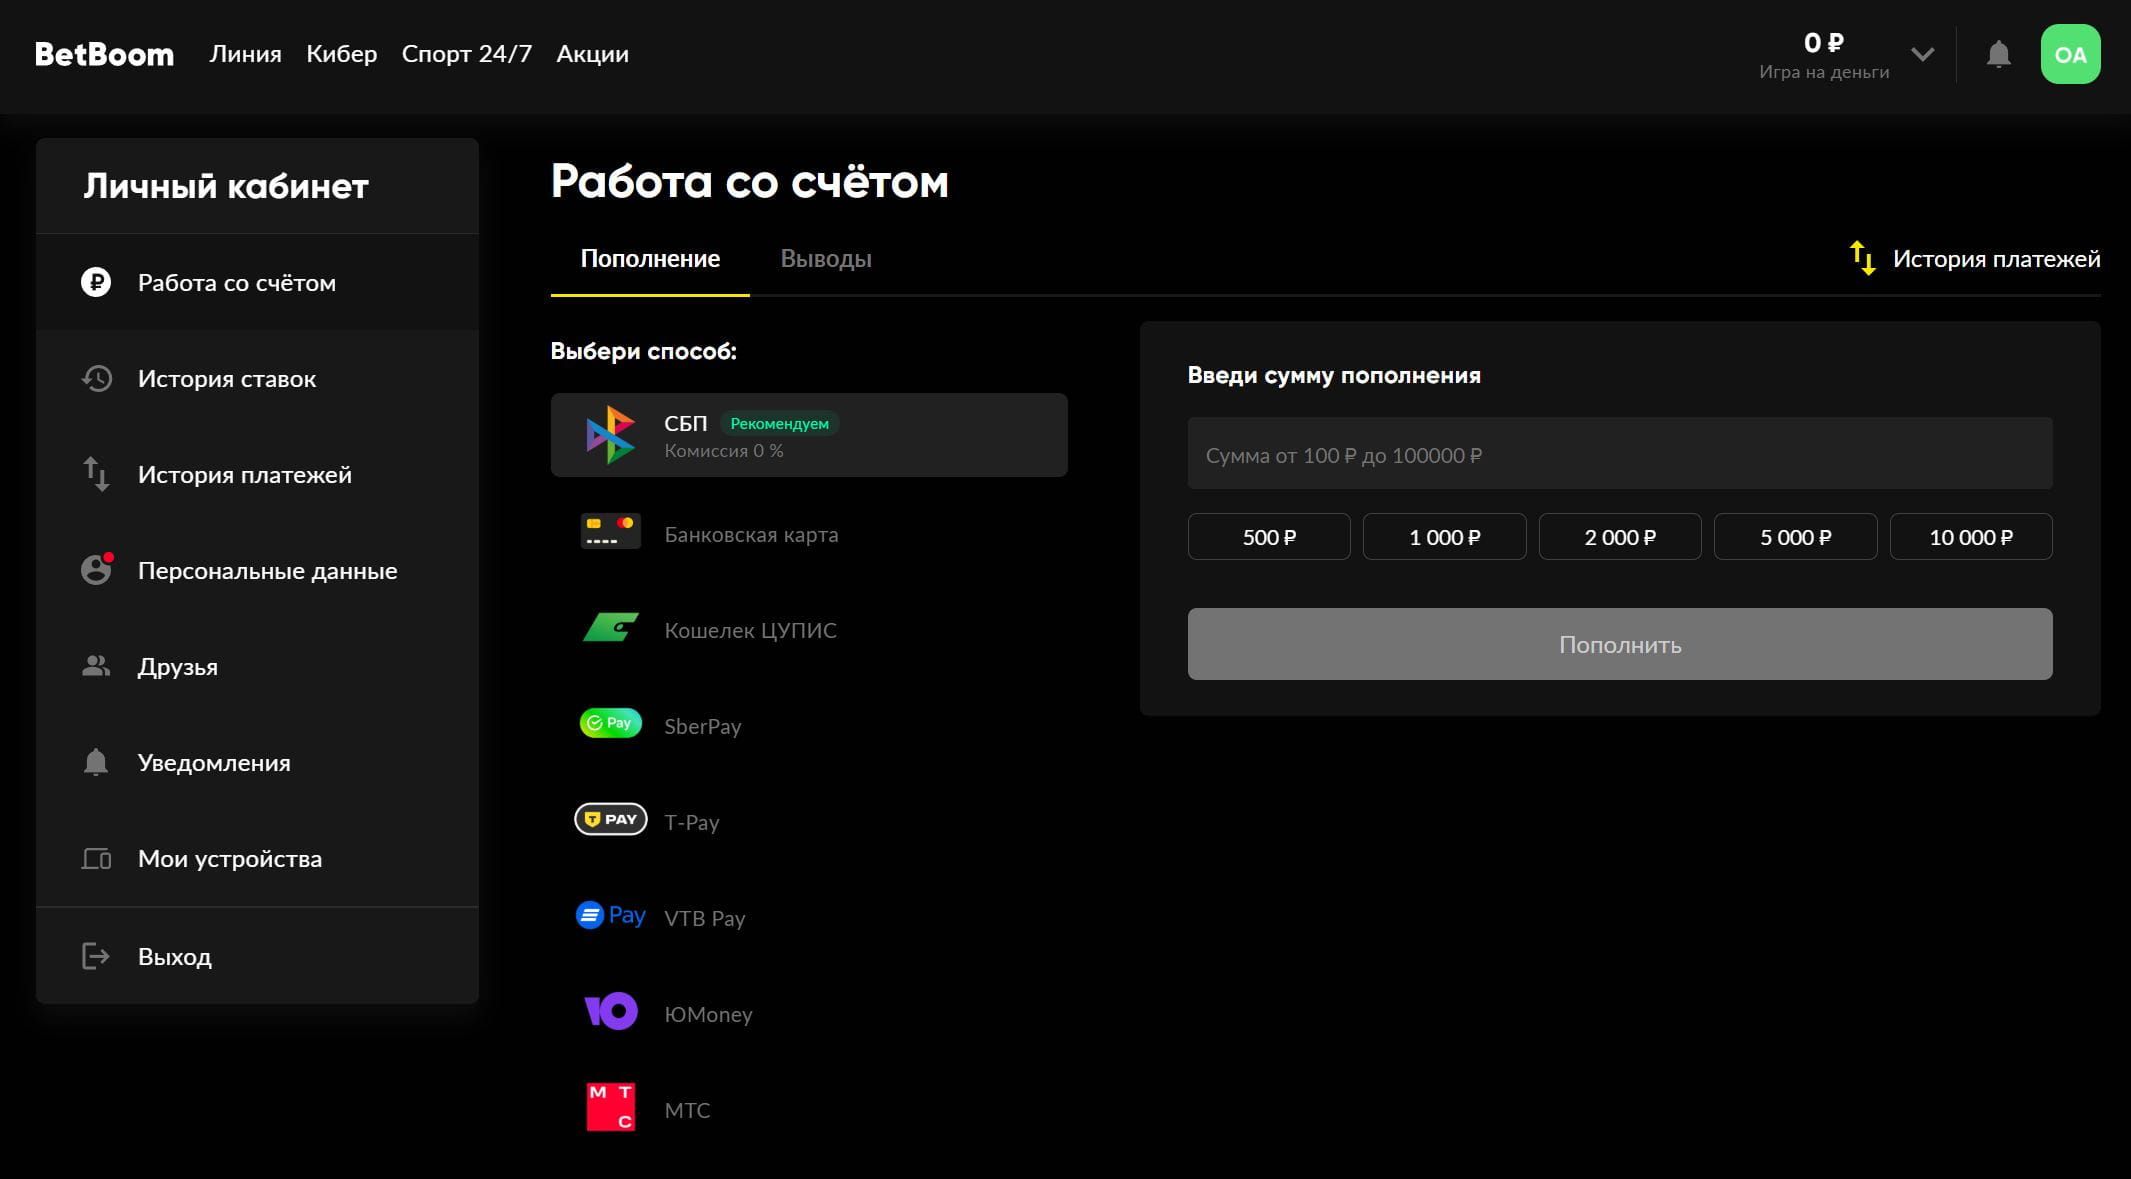
Task: Open История ставок in sidebar
Action: (257, 379)
